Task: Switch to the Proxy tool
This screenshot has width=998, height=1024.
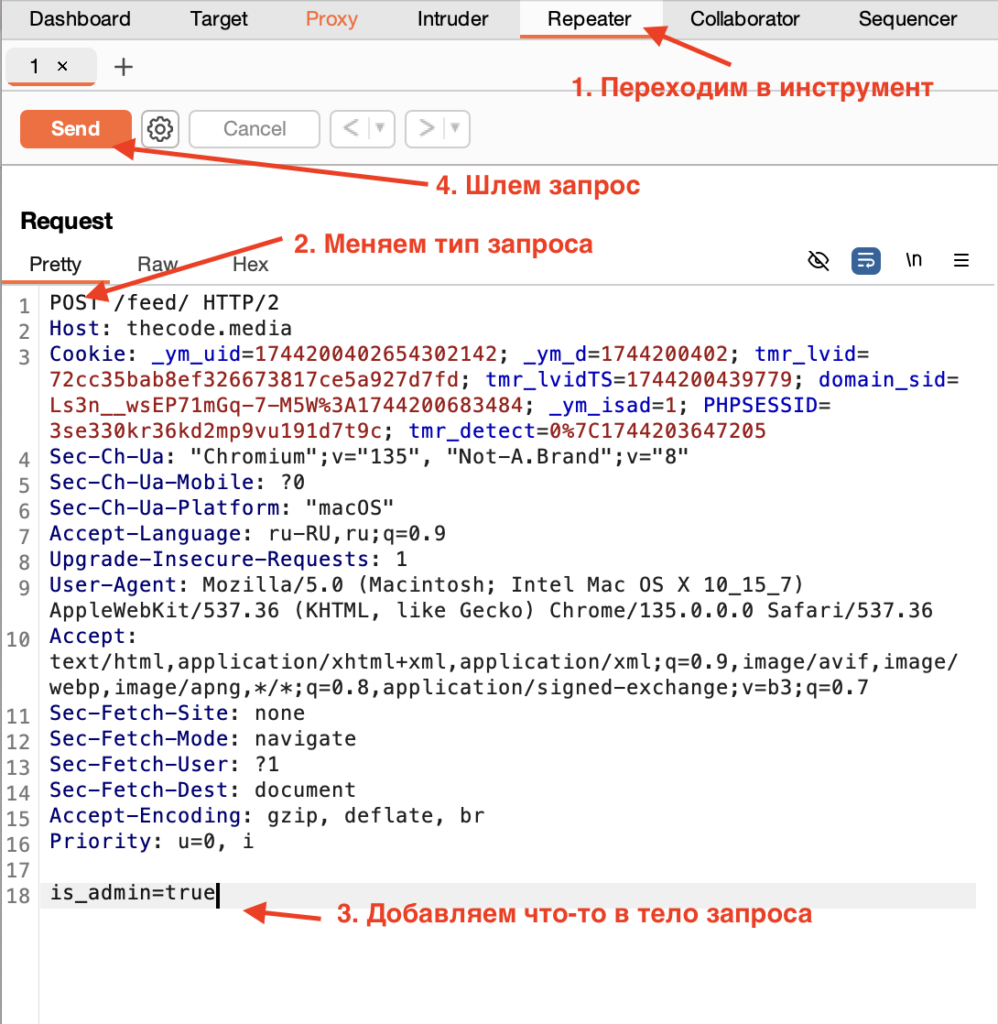Action: pyautogui.click(x=331, y=19)
